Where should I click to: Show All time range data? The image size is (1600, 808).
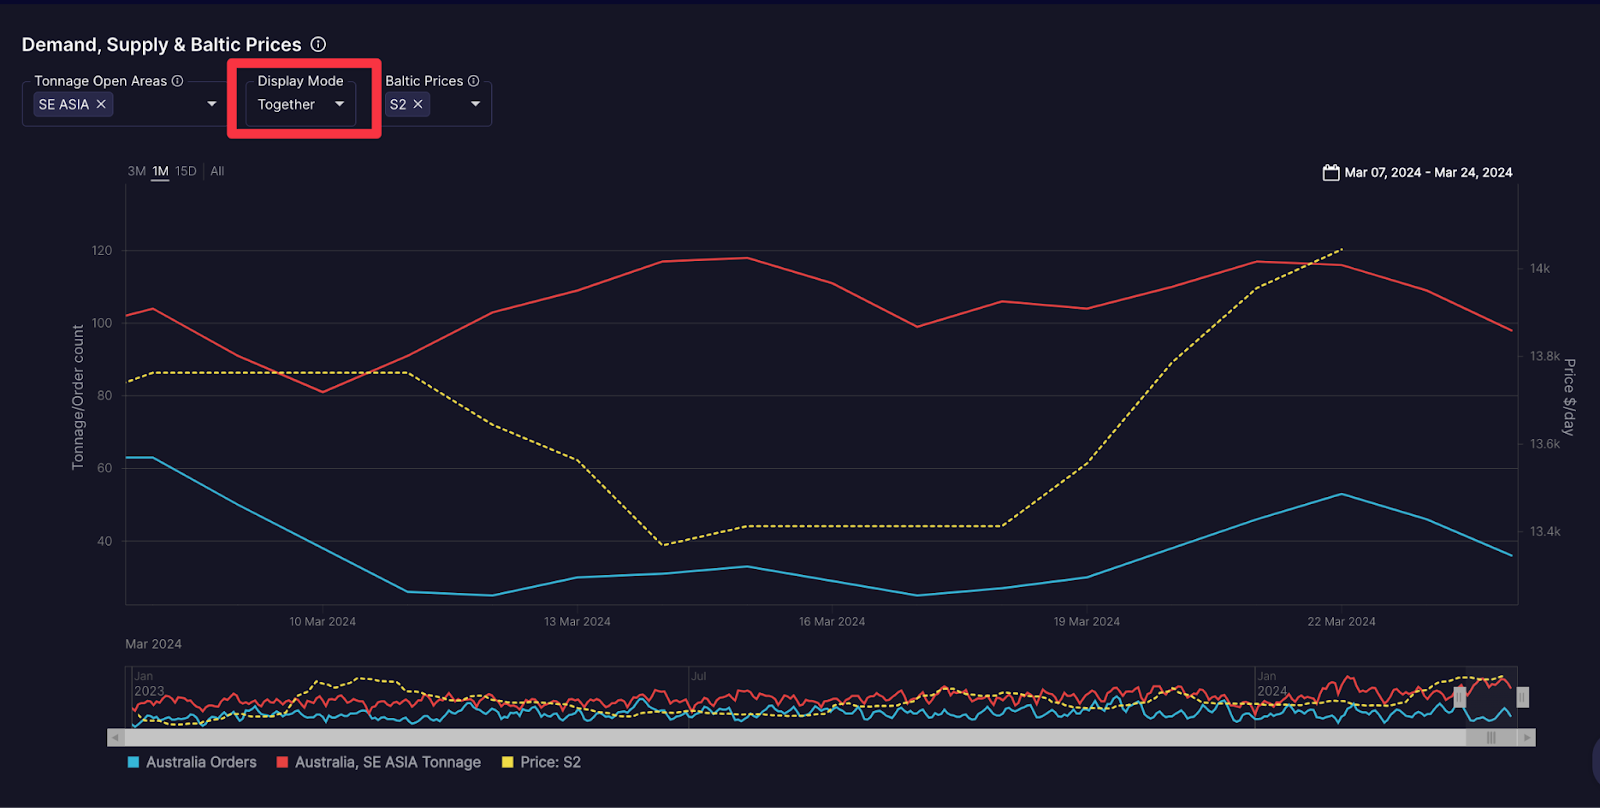coord(217,171)
